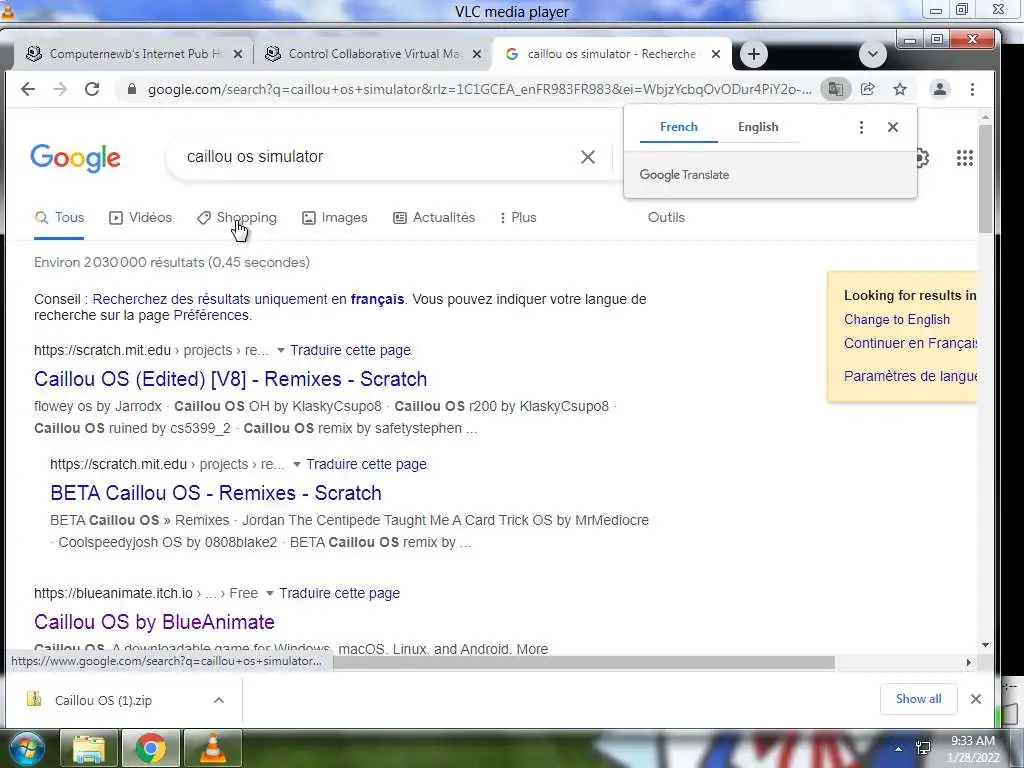Click horizontal scrollbar right arrow
Viewport: 1024px width, 768px height.
968,662
